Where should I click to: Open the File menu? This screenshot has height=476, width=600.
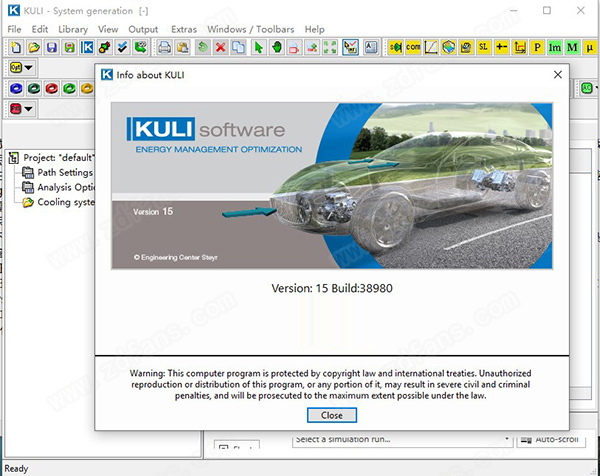[14, 29]
